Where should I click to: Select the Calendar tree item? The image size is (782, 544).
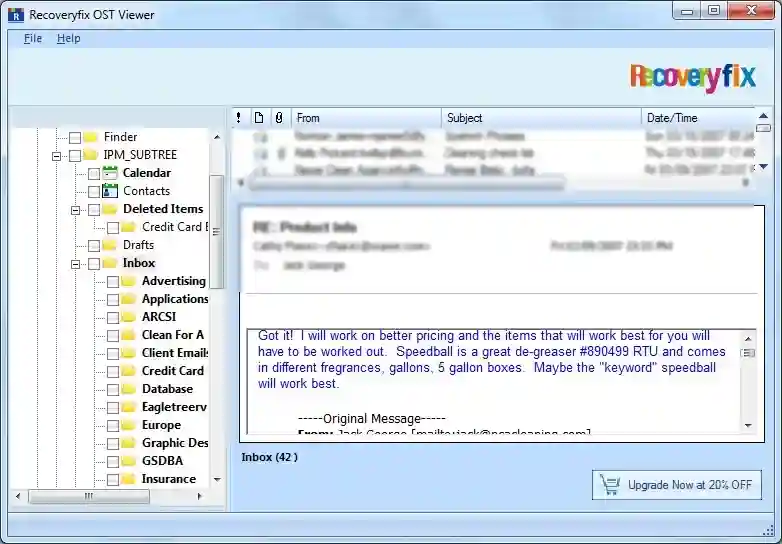tap(147, 173)
